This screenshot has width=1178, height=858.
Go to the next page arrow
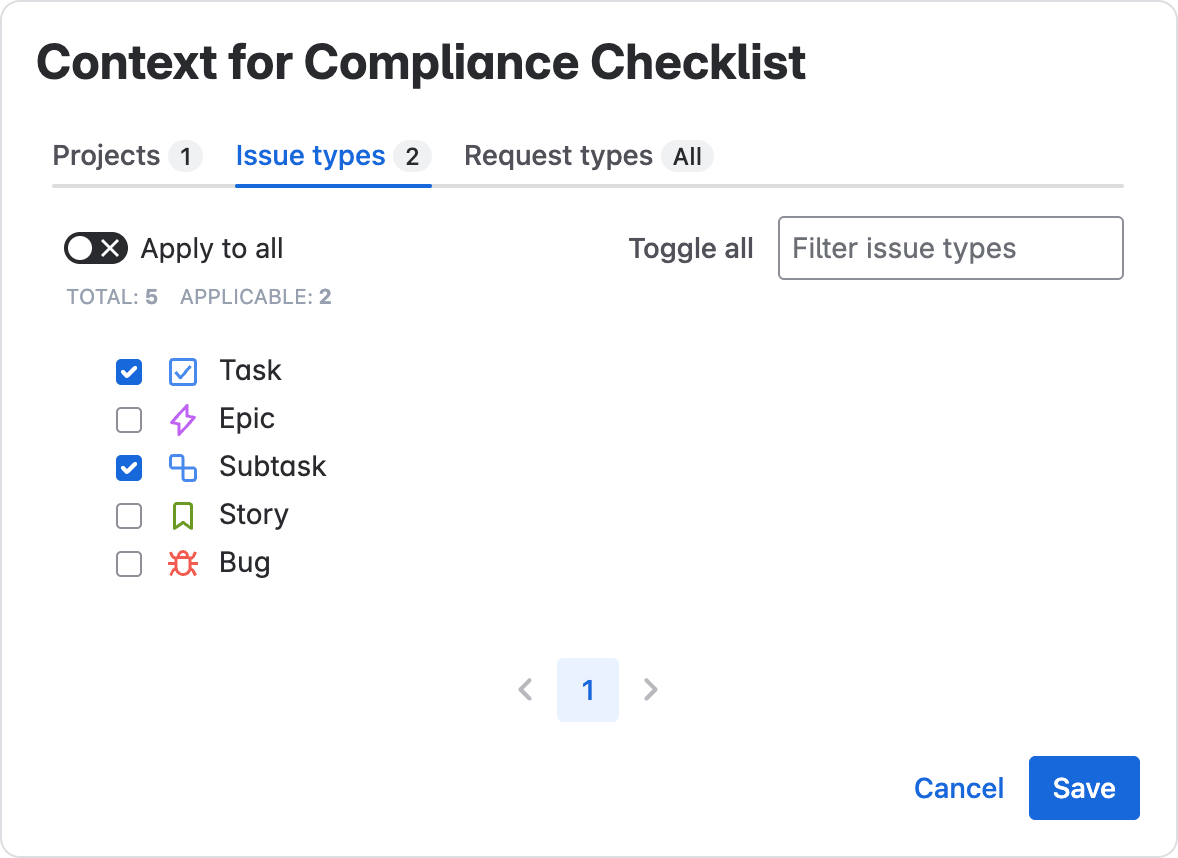point(651,690)
